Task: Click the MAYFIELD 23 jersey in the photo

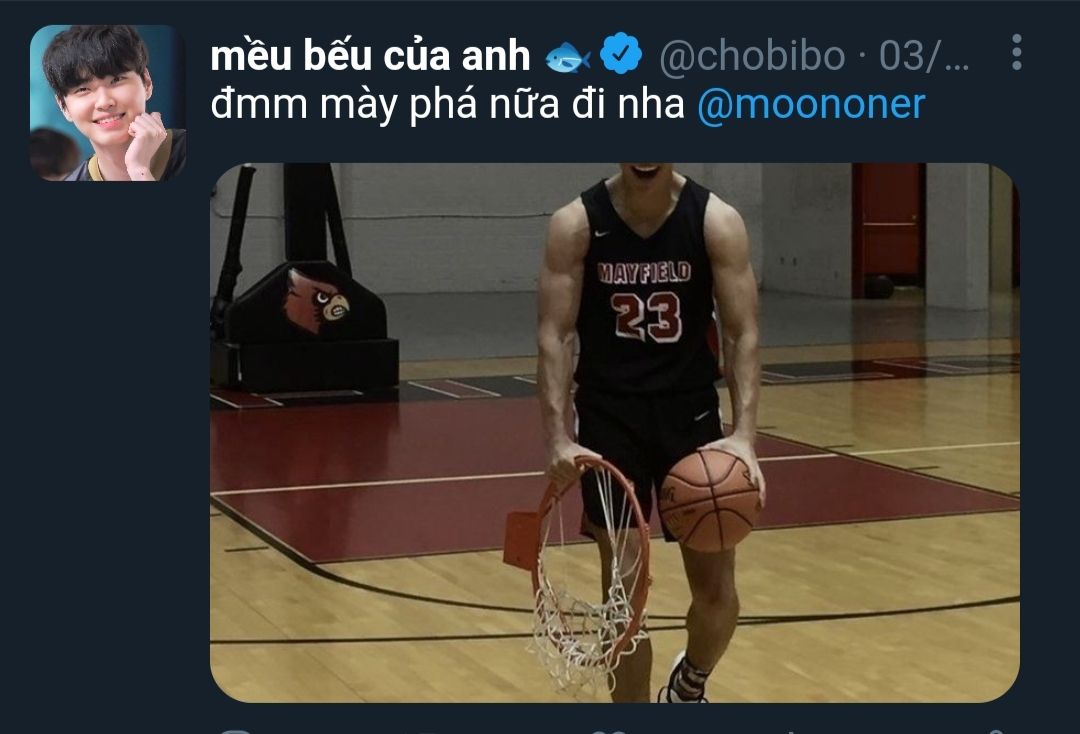Action: point(643,288)
